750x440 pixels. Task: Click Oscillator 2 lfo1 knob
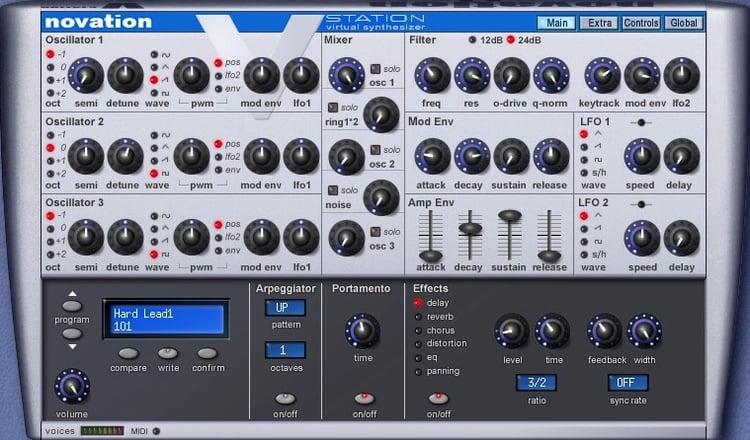301,156
